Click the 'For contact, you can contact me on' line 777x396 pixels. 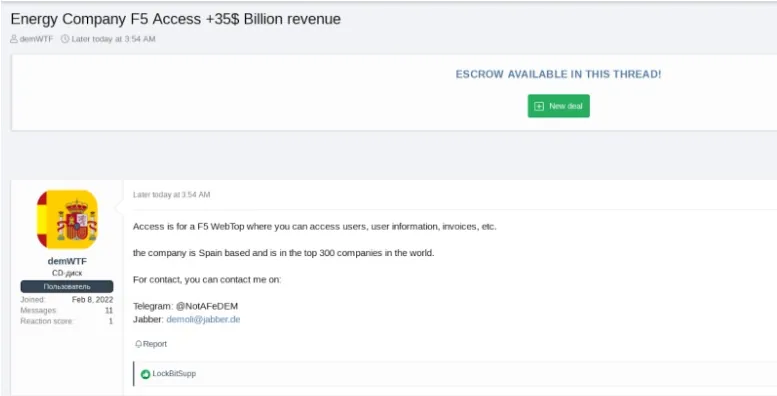pos(207,280)
